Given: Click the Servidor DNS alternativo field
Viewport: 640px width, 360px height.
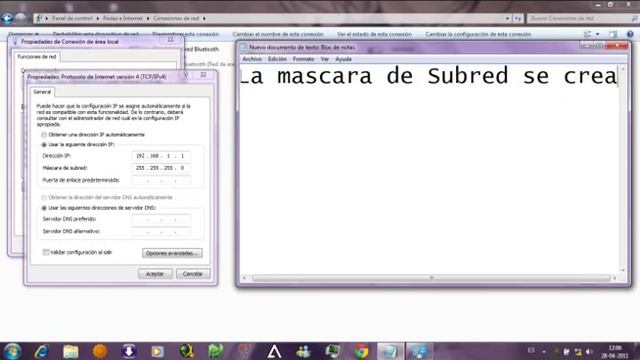Looking at the screenshot, I should pos(161,231).
